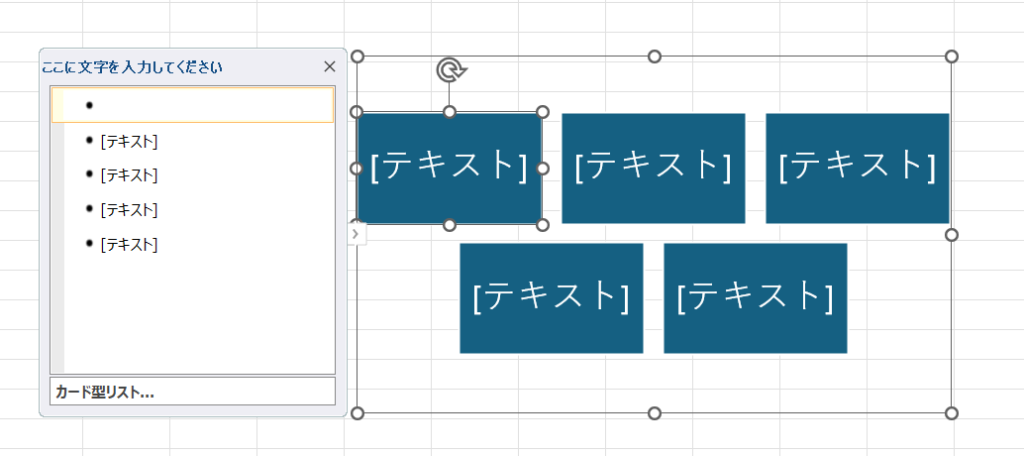This screenshot has height=456, width=1024.
Task: Click the SmartArt frame's top-middle resize handle
Action: pos(654,56)
